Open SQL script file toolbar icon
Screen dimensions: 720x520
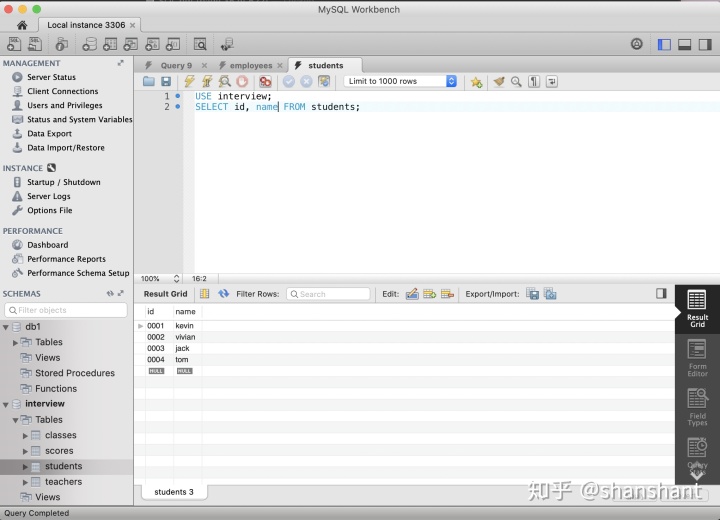tap(35, 45)
